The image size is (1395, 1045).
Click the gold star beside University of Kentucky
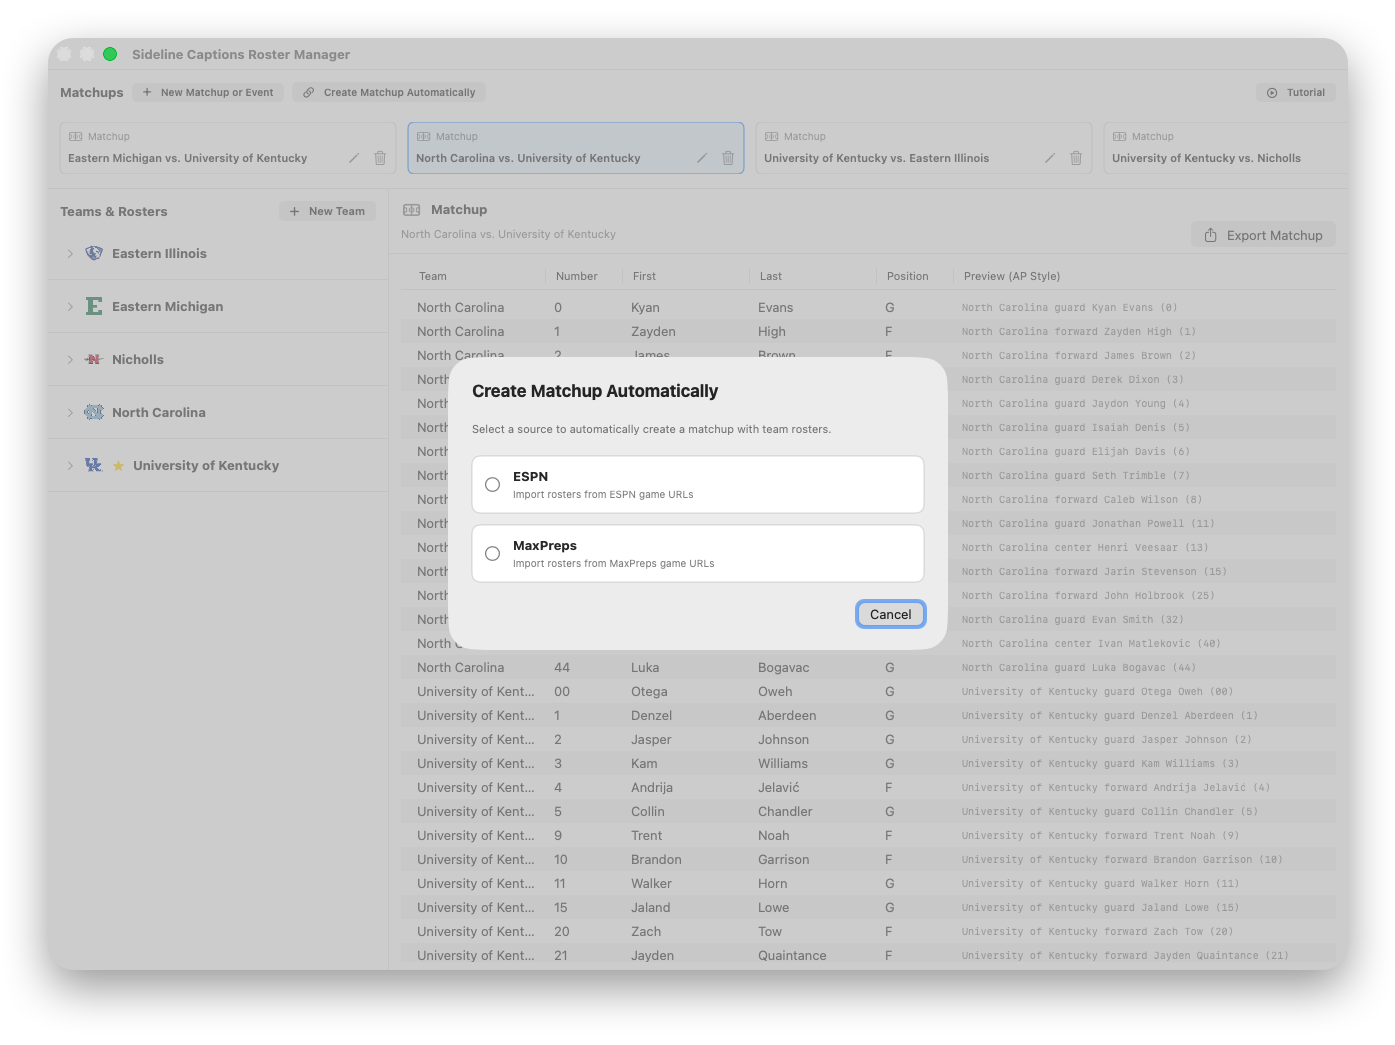click(118, 466)
